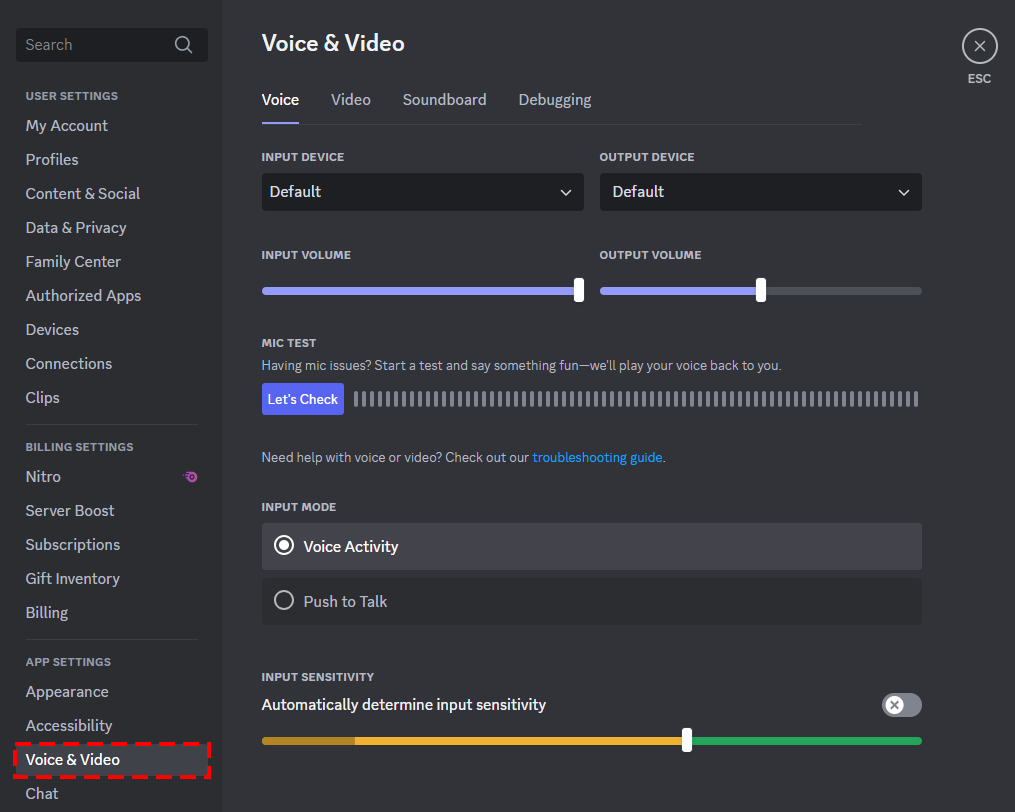The image size is (1015, 812).
Task: Open the troubleshooting guide link
Action: 597,457
